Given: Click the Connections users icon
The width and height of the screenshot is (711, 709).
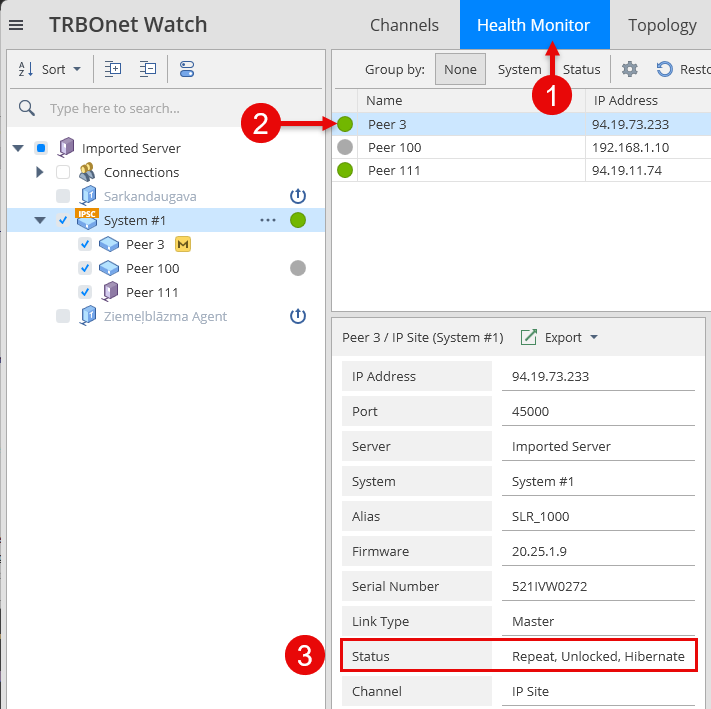Looking at the screenshot, I should pyautogui.click(x=87, y=172).
